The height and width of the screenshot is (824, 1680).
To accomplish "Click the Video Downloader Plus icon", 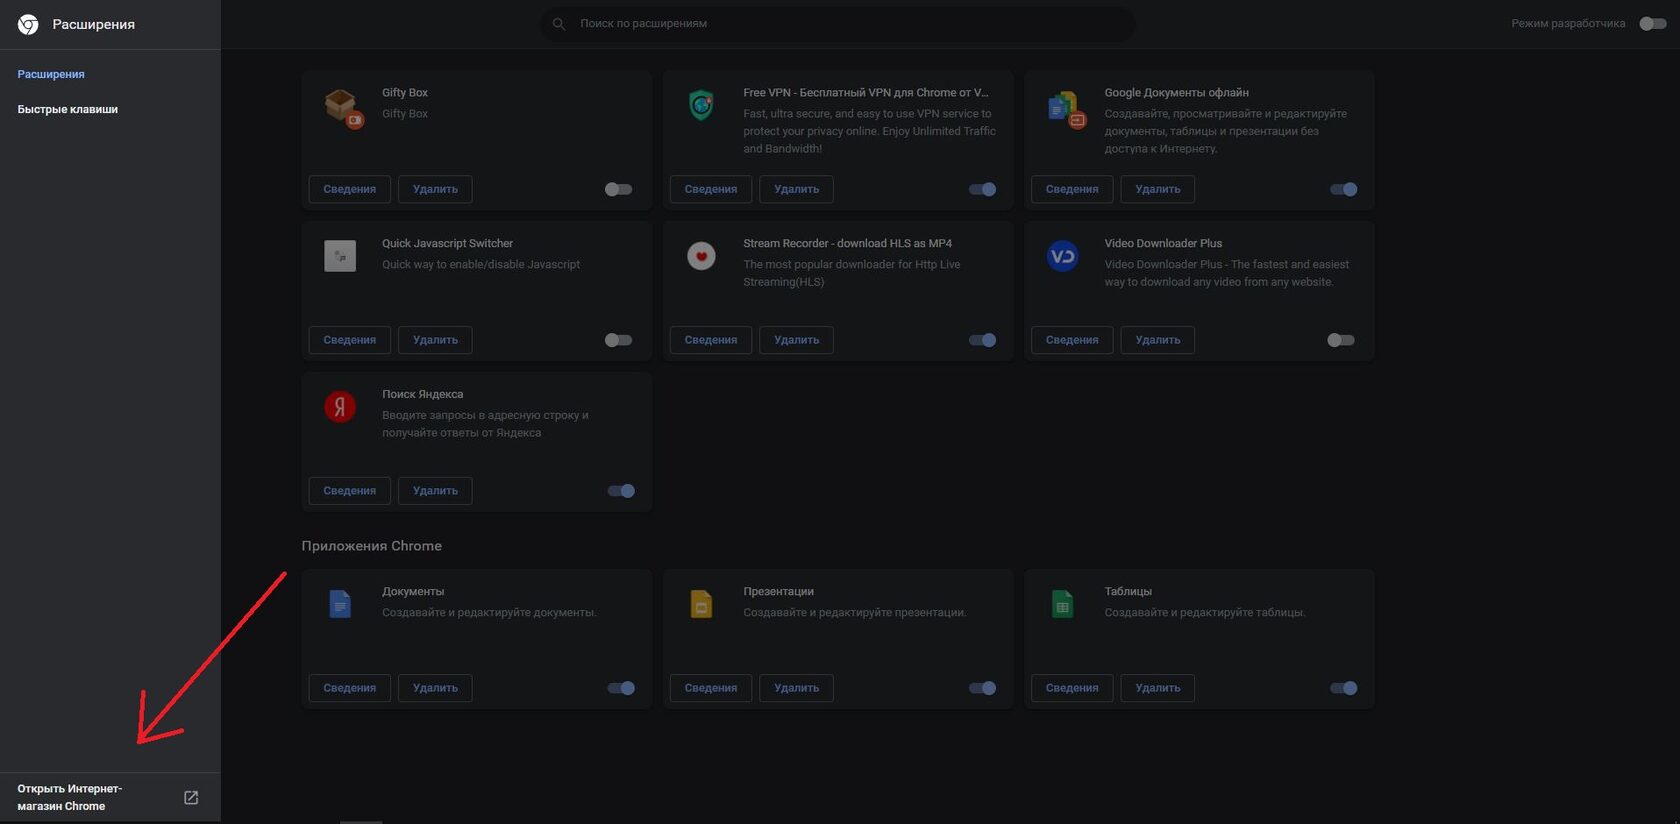I will click(1063, 257).
